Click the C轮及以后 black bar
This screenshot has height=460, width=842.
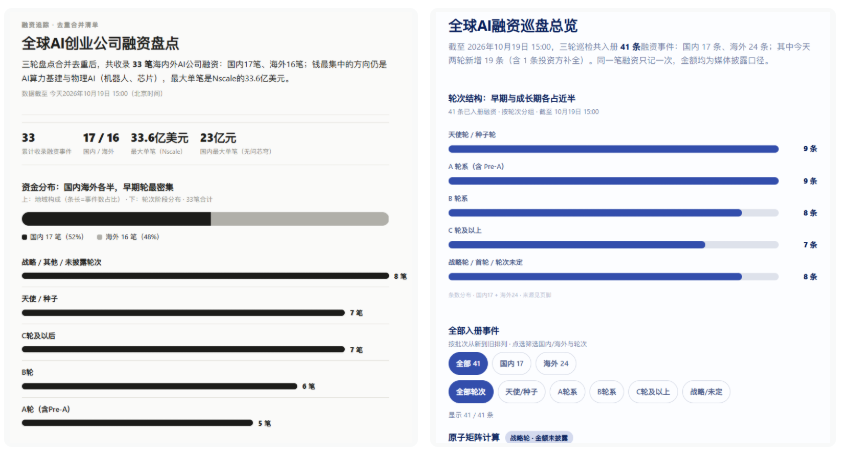183,349
